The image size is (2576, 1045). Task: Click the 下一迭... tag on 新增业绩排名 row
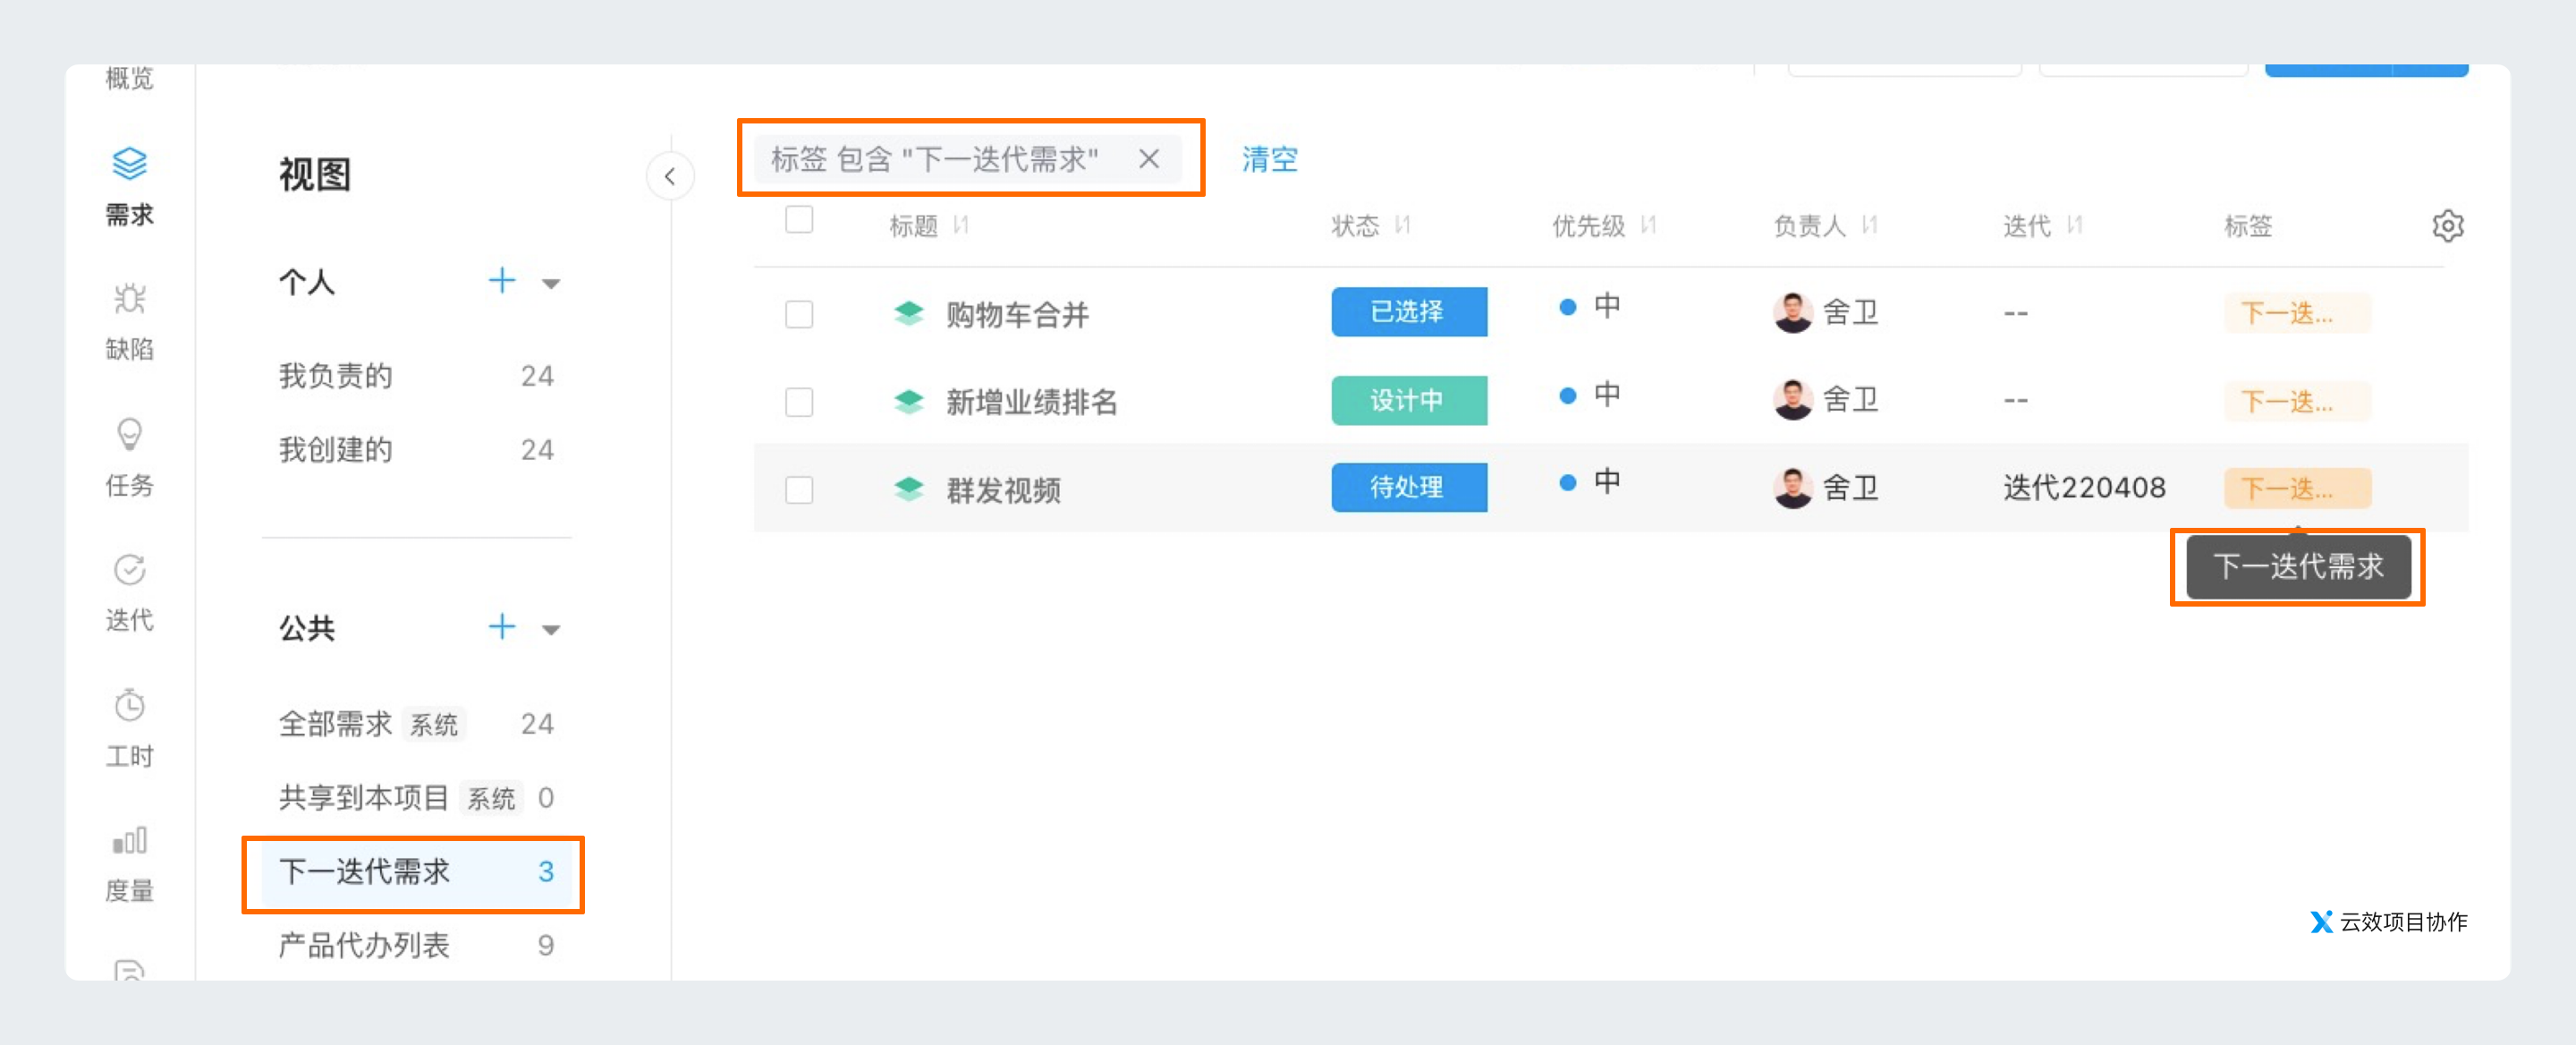2297,401
